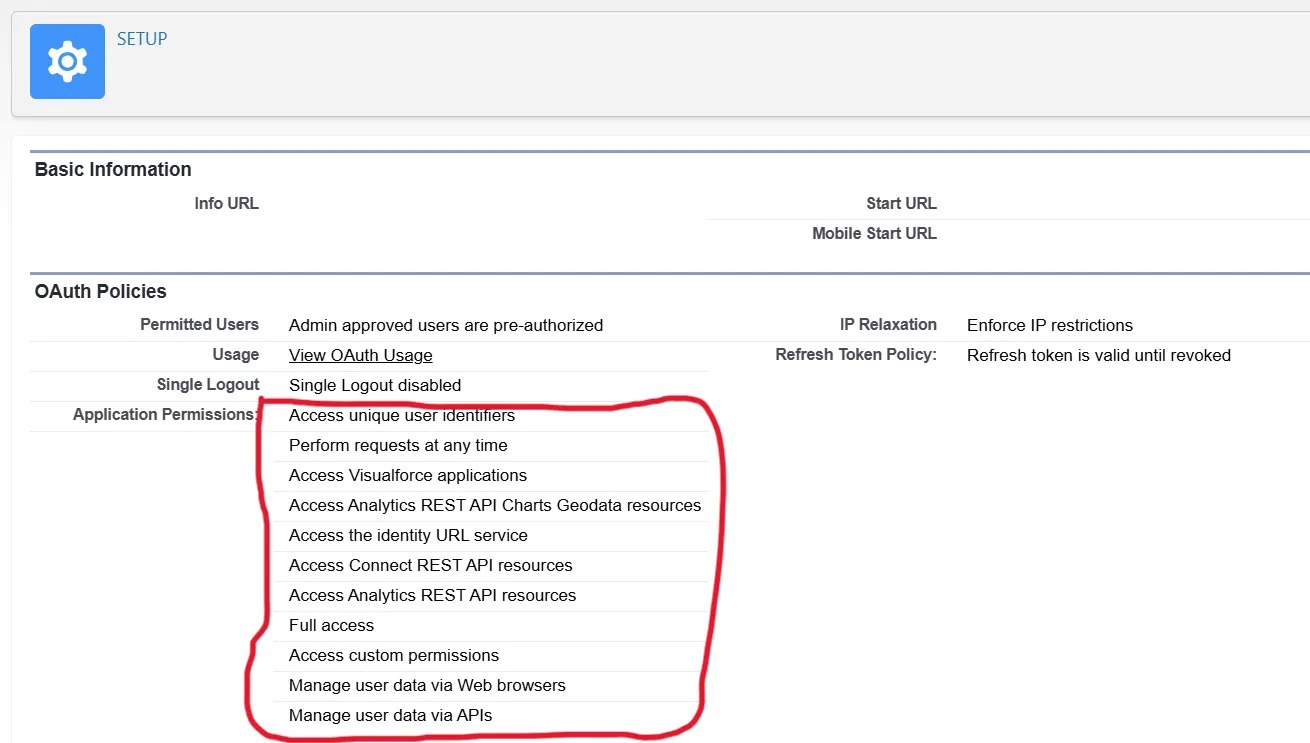Click the Start URL field label

(x=901, y=203)
